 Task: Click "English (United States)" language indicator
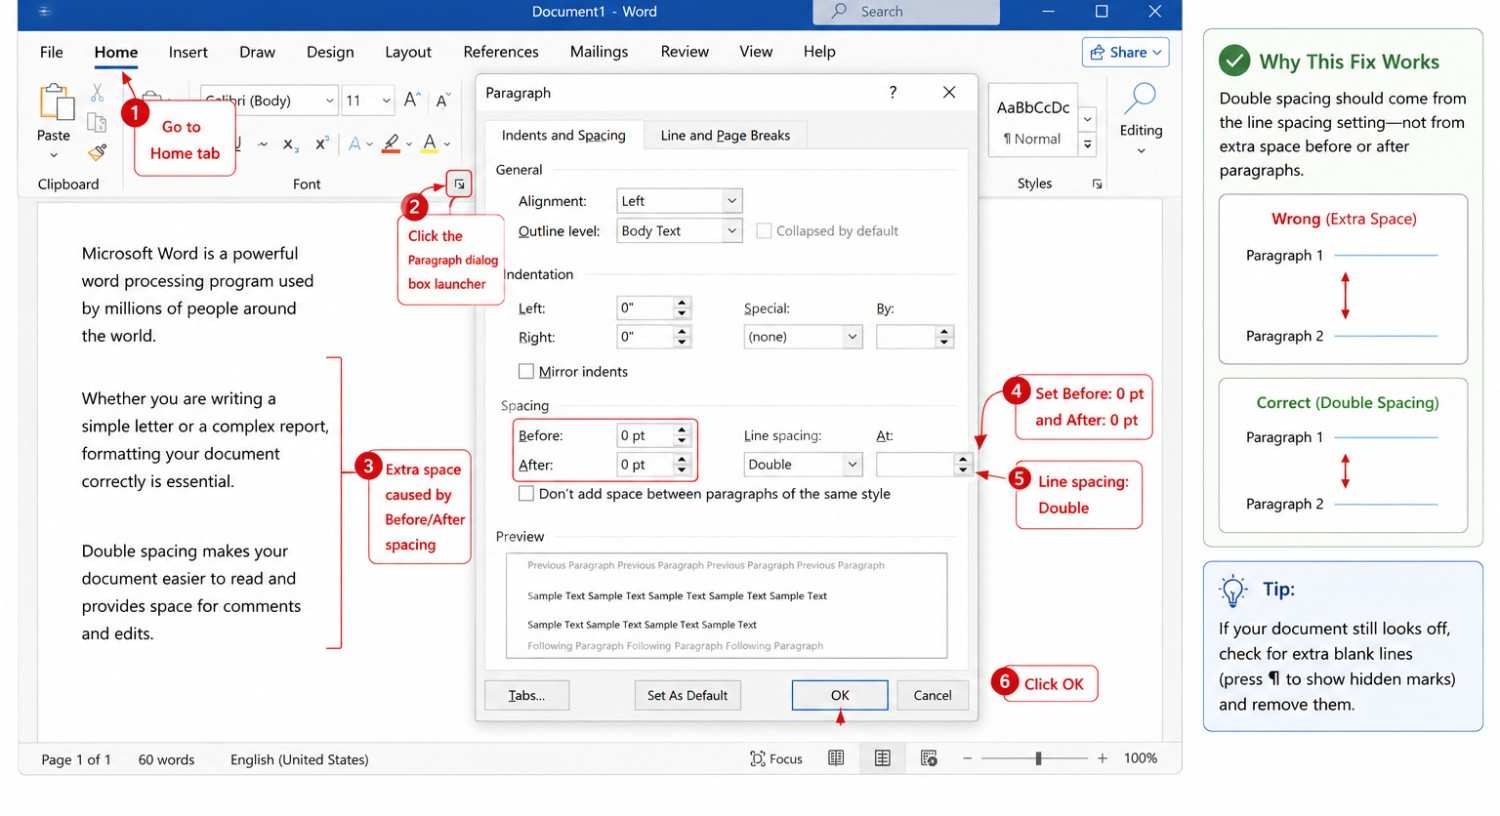(x=299, y=760)
